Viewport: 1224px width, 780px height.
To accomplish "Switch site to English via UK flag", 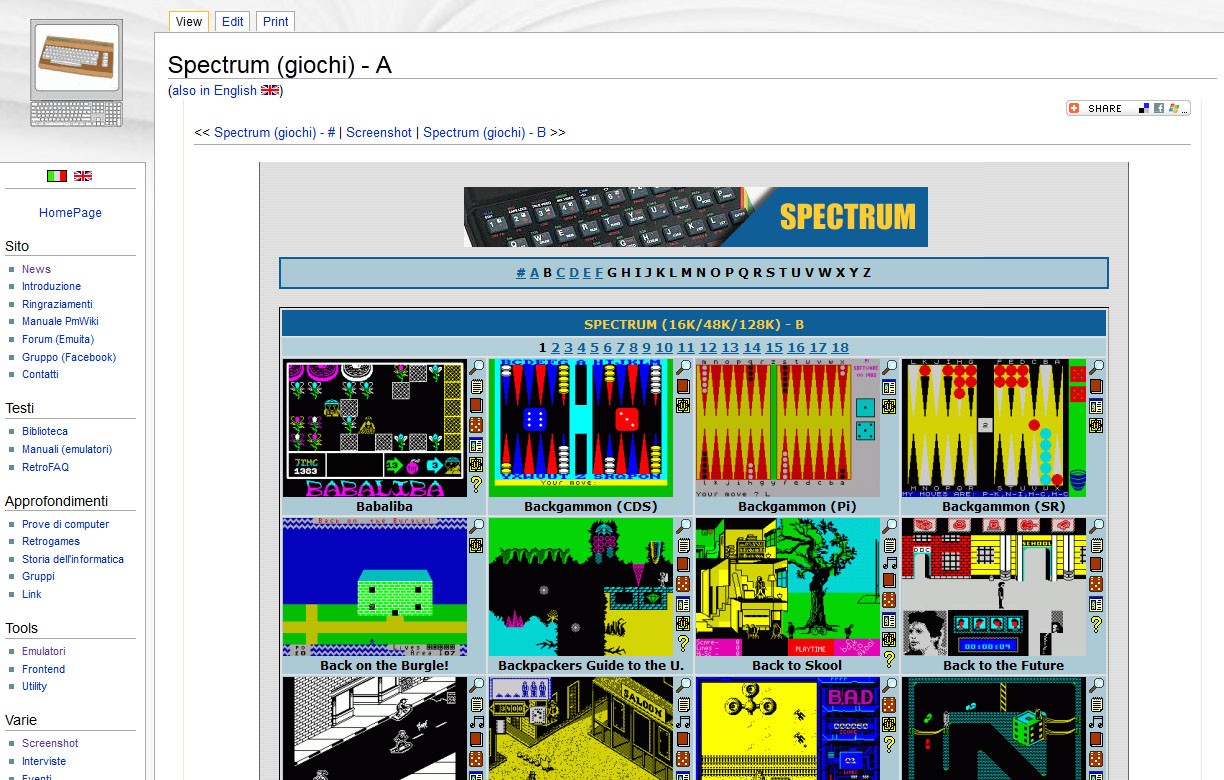I will pyautogui.click(x=83, y=176).
